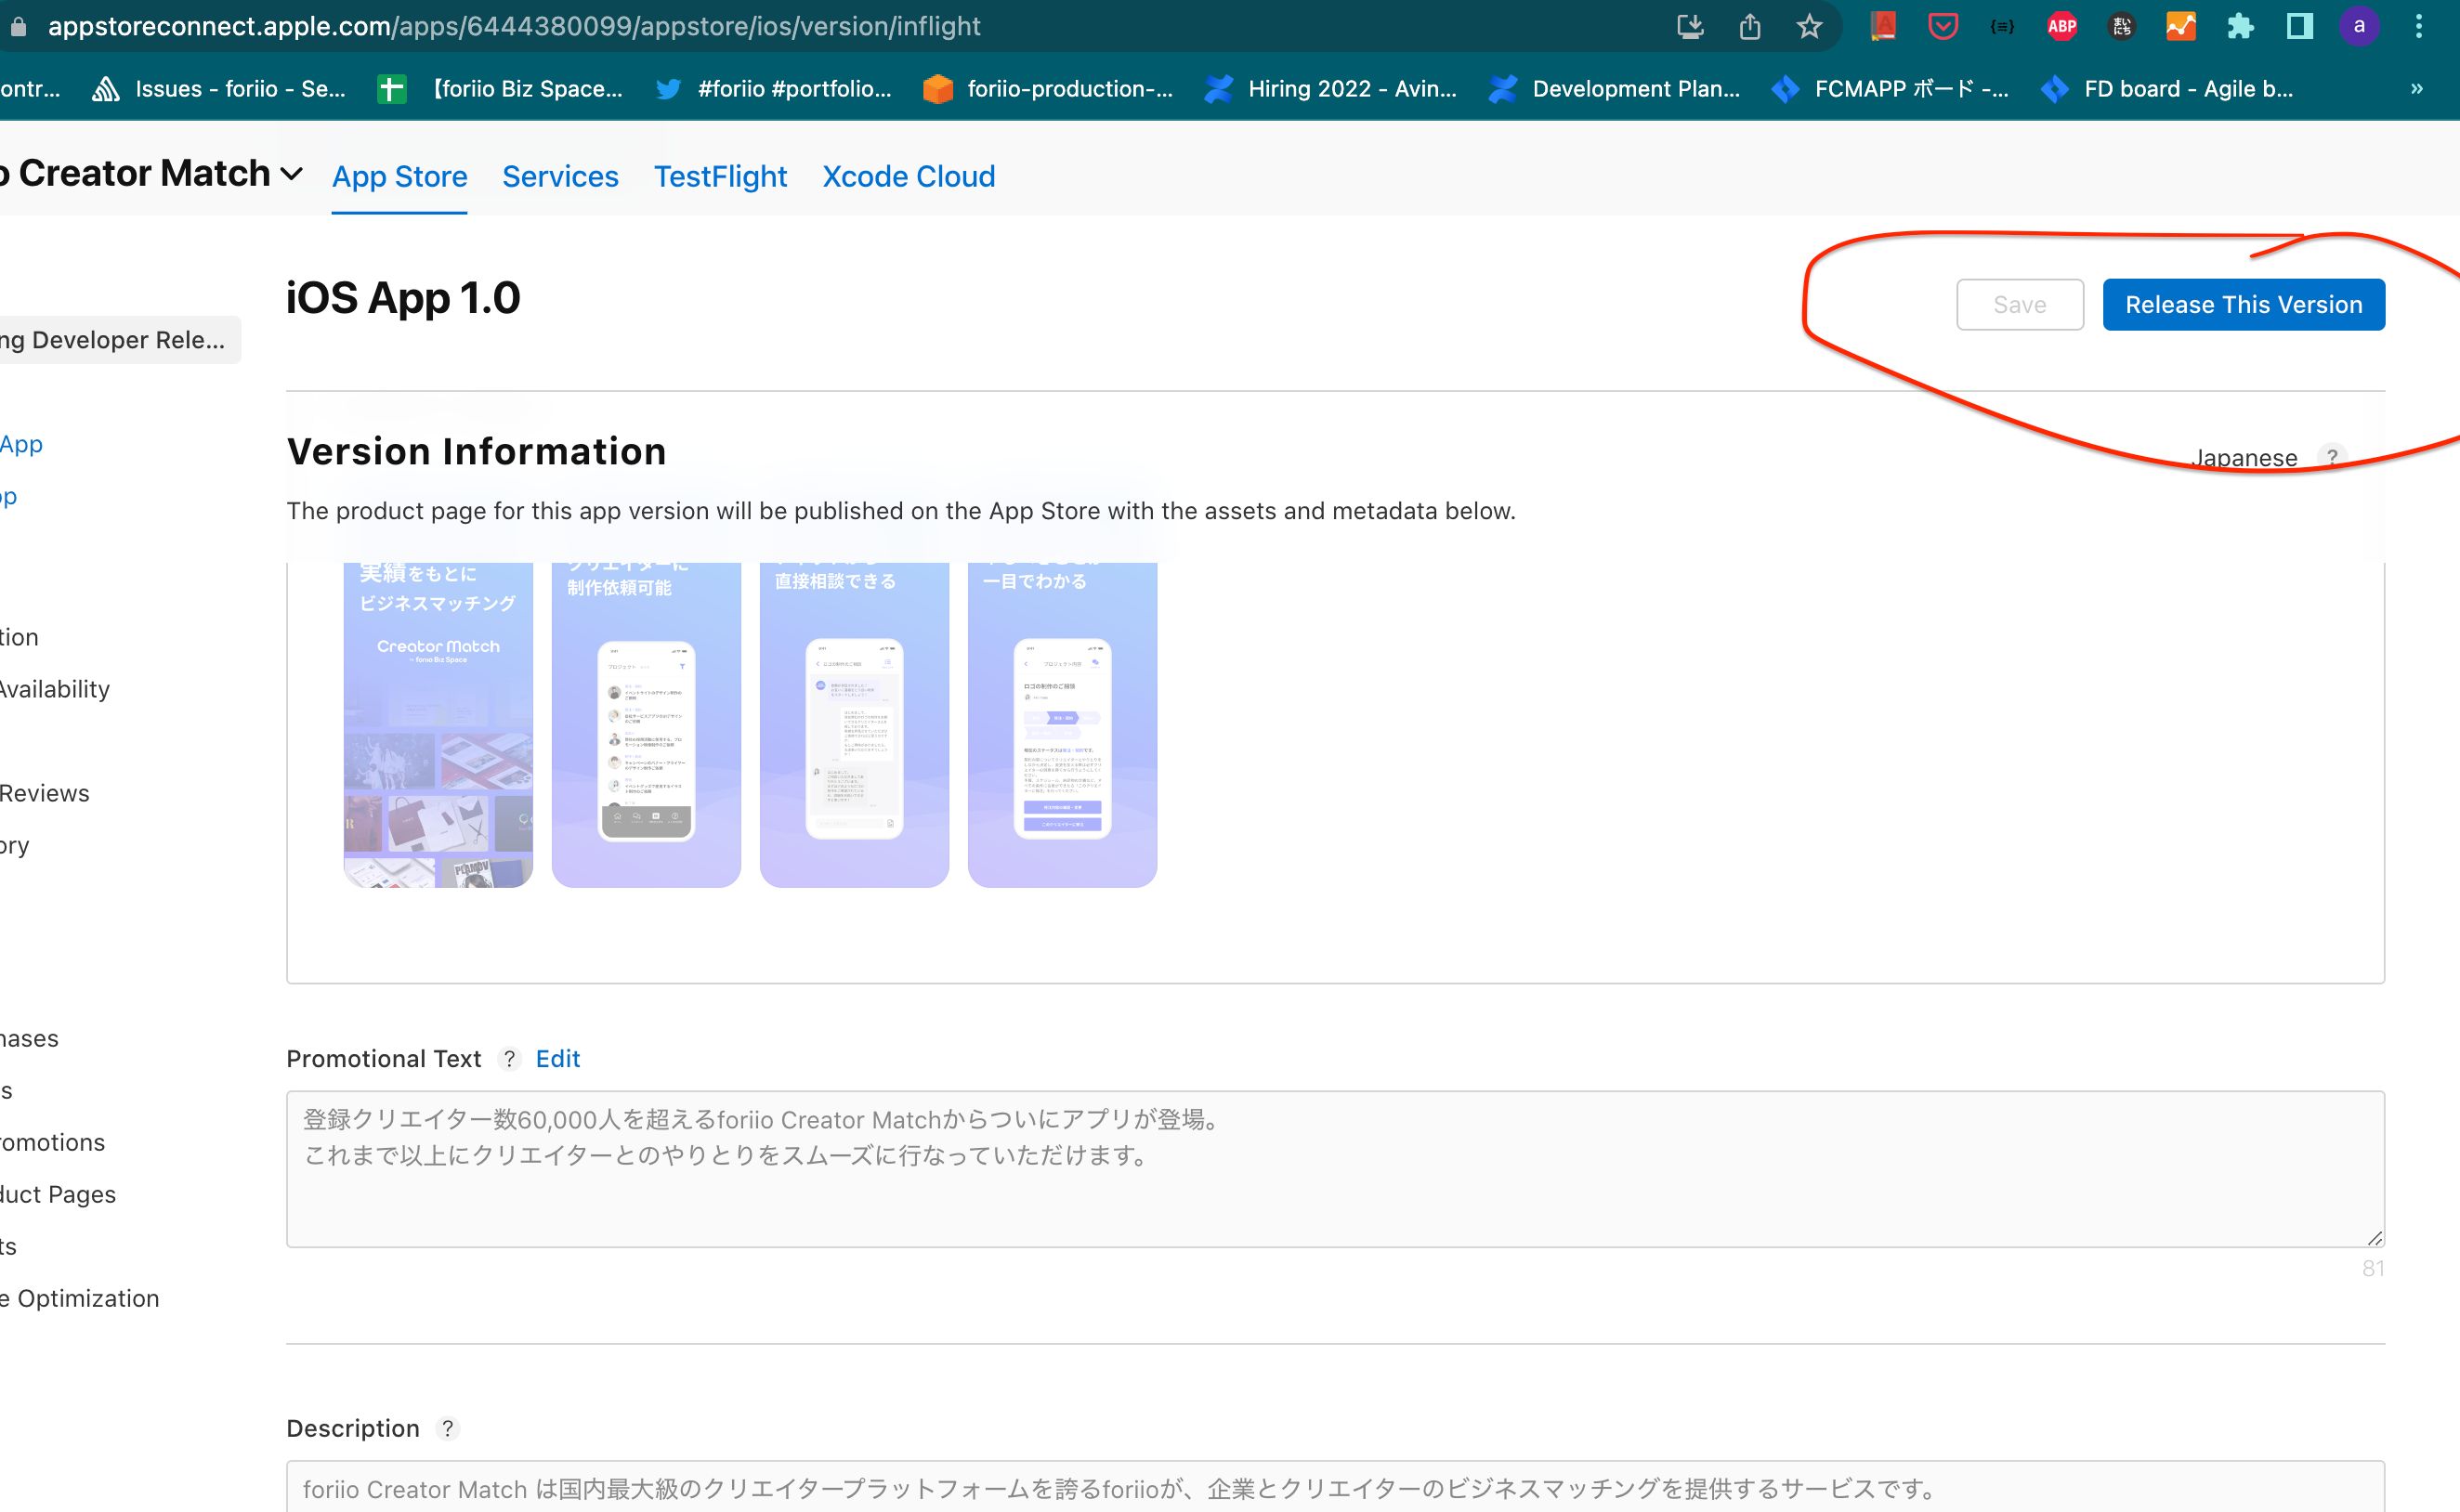The width and height of the screenshot is (2460, 1512).
Task: Install the app from the address bar icon
Action: point(1690,27)
